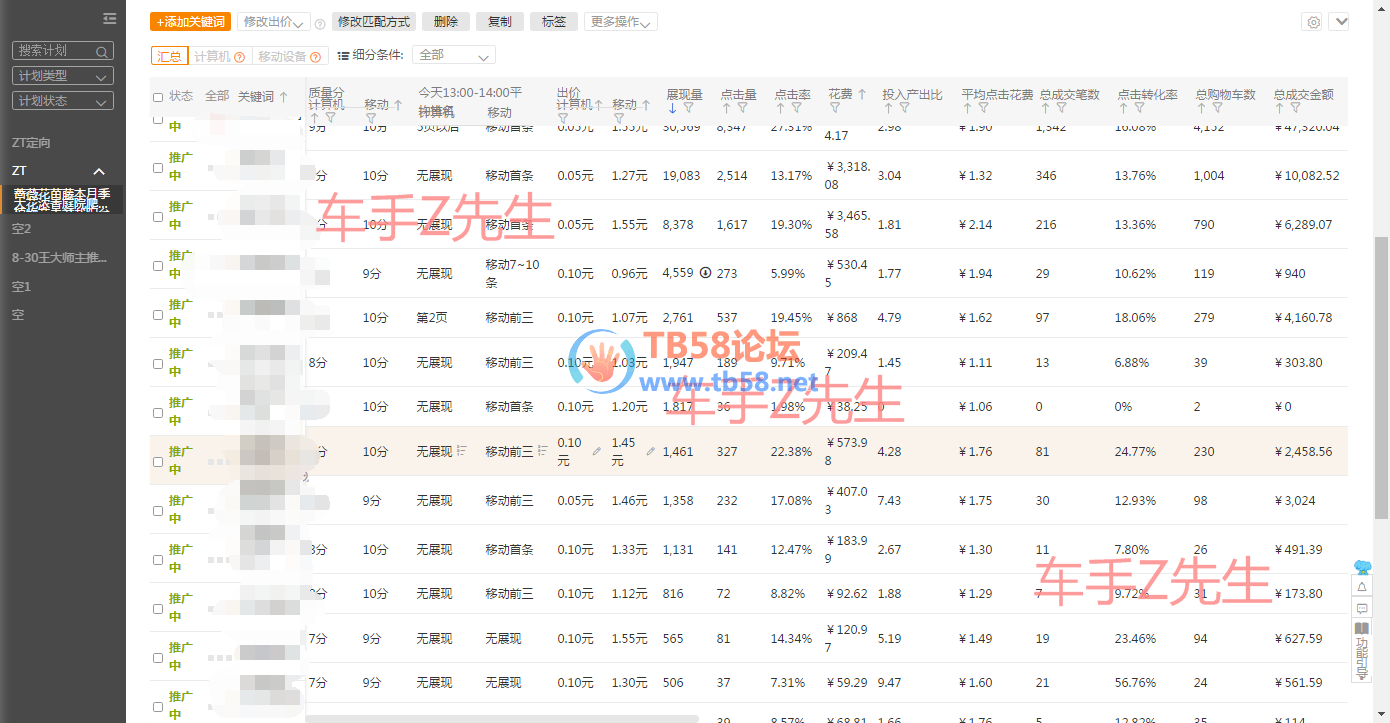Open the 细分条件 全部 dropdown

coord(453,55)
